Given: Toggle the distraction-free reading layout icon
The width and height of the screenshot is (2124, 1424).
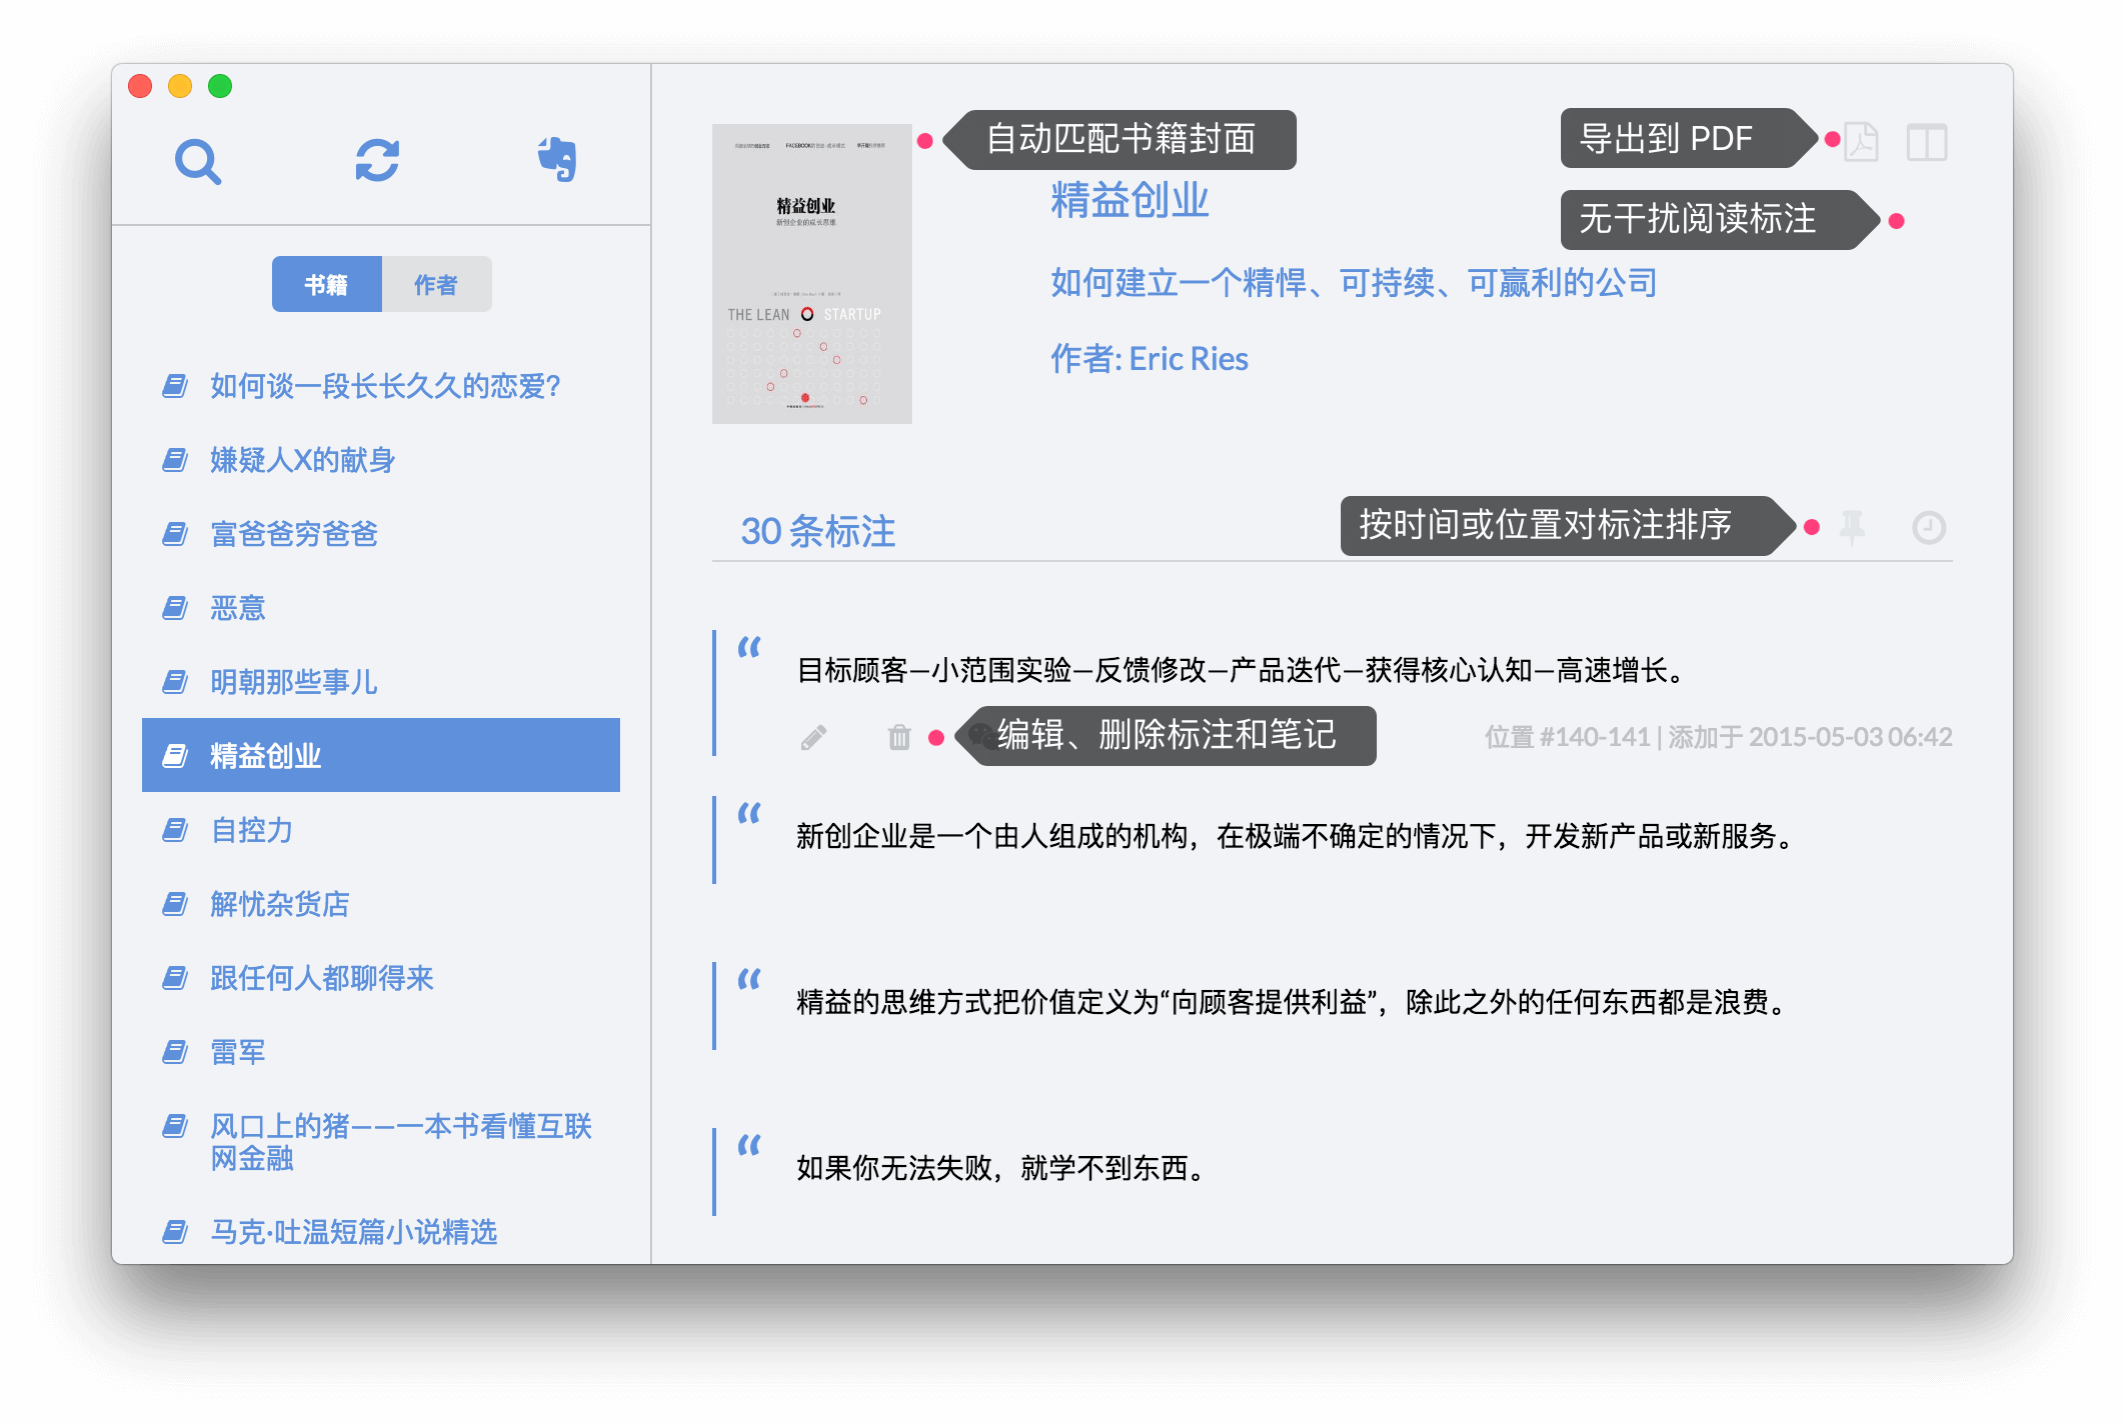Looking at the screenshot, I should tap(1926, 142).
